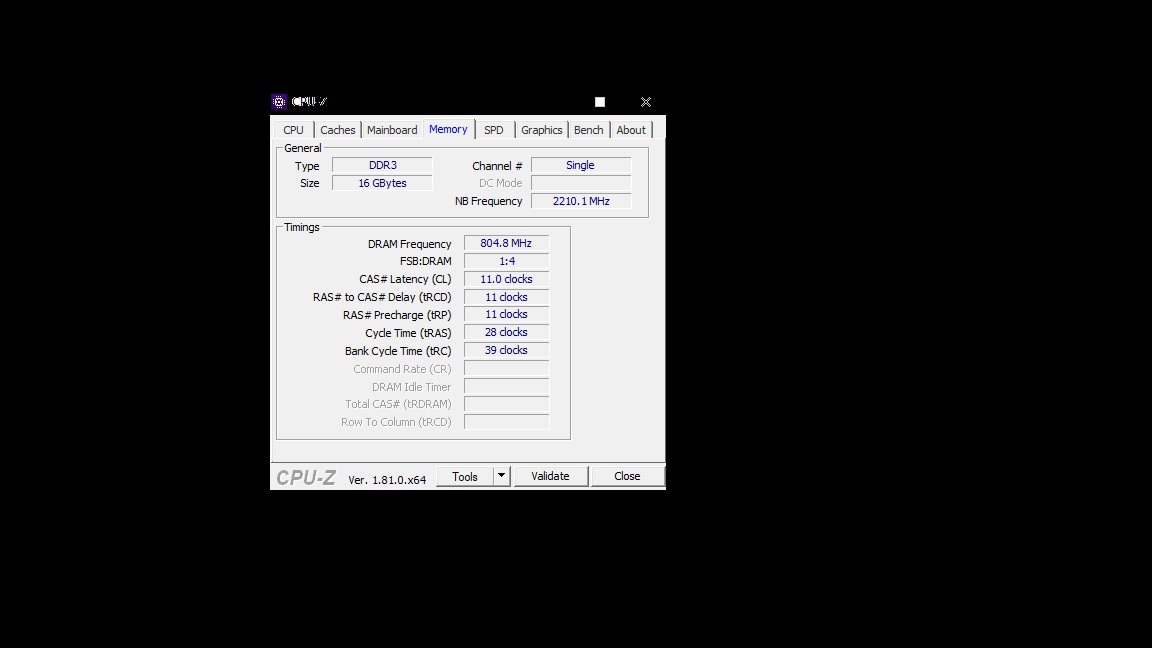This screenshot has width=1152, height=648.
Task: Click the 16 GBytes size field
Action: pos(382,183)
